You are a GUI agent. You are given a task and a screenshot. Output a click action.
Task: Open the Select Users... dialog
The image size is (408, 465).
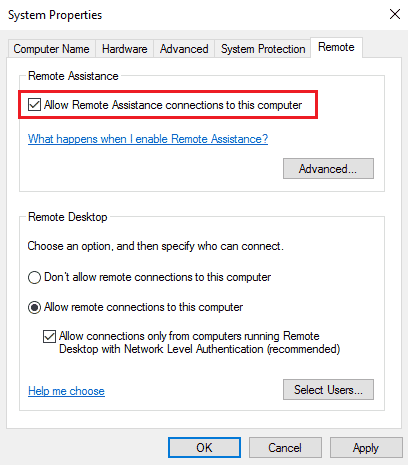click(x=328, y=389)
